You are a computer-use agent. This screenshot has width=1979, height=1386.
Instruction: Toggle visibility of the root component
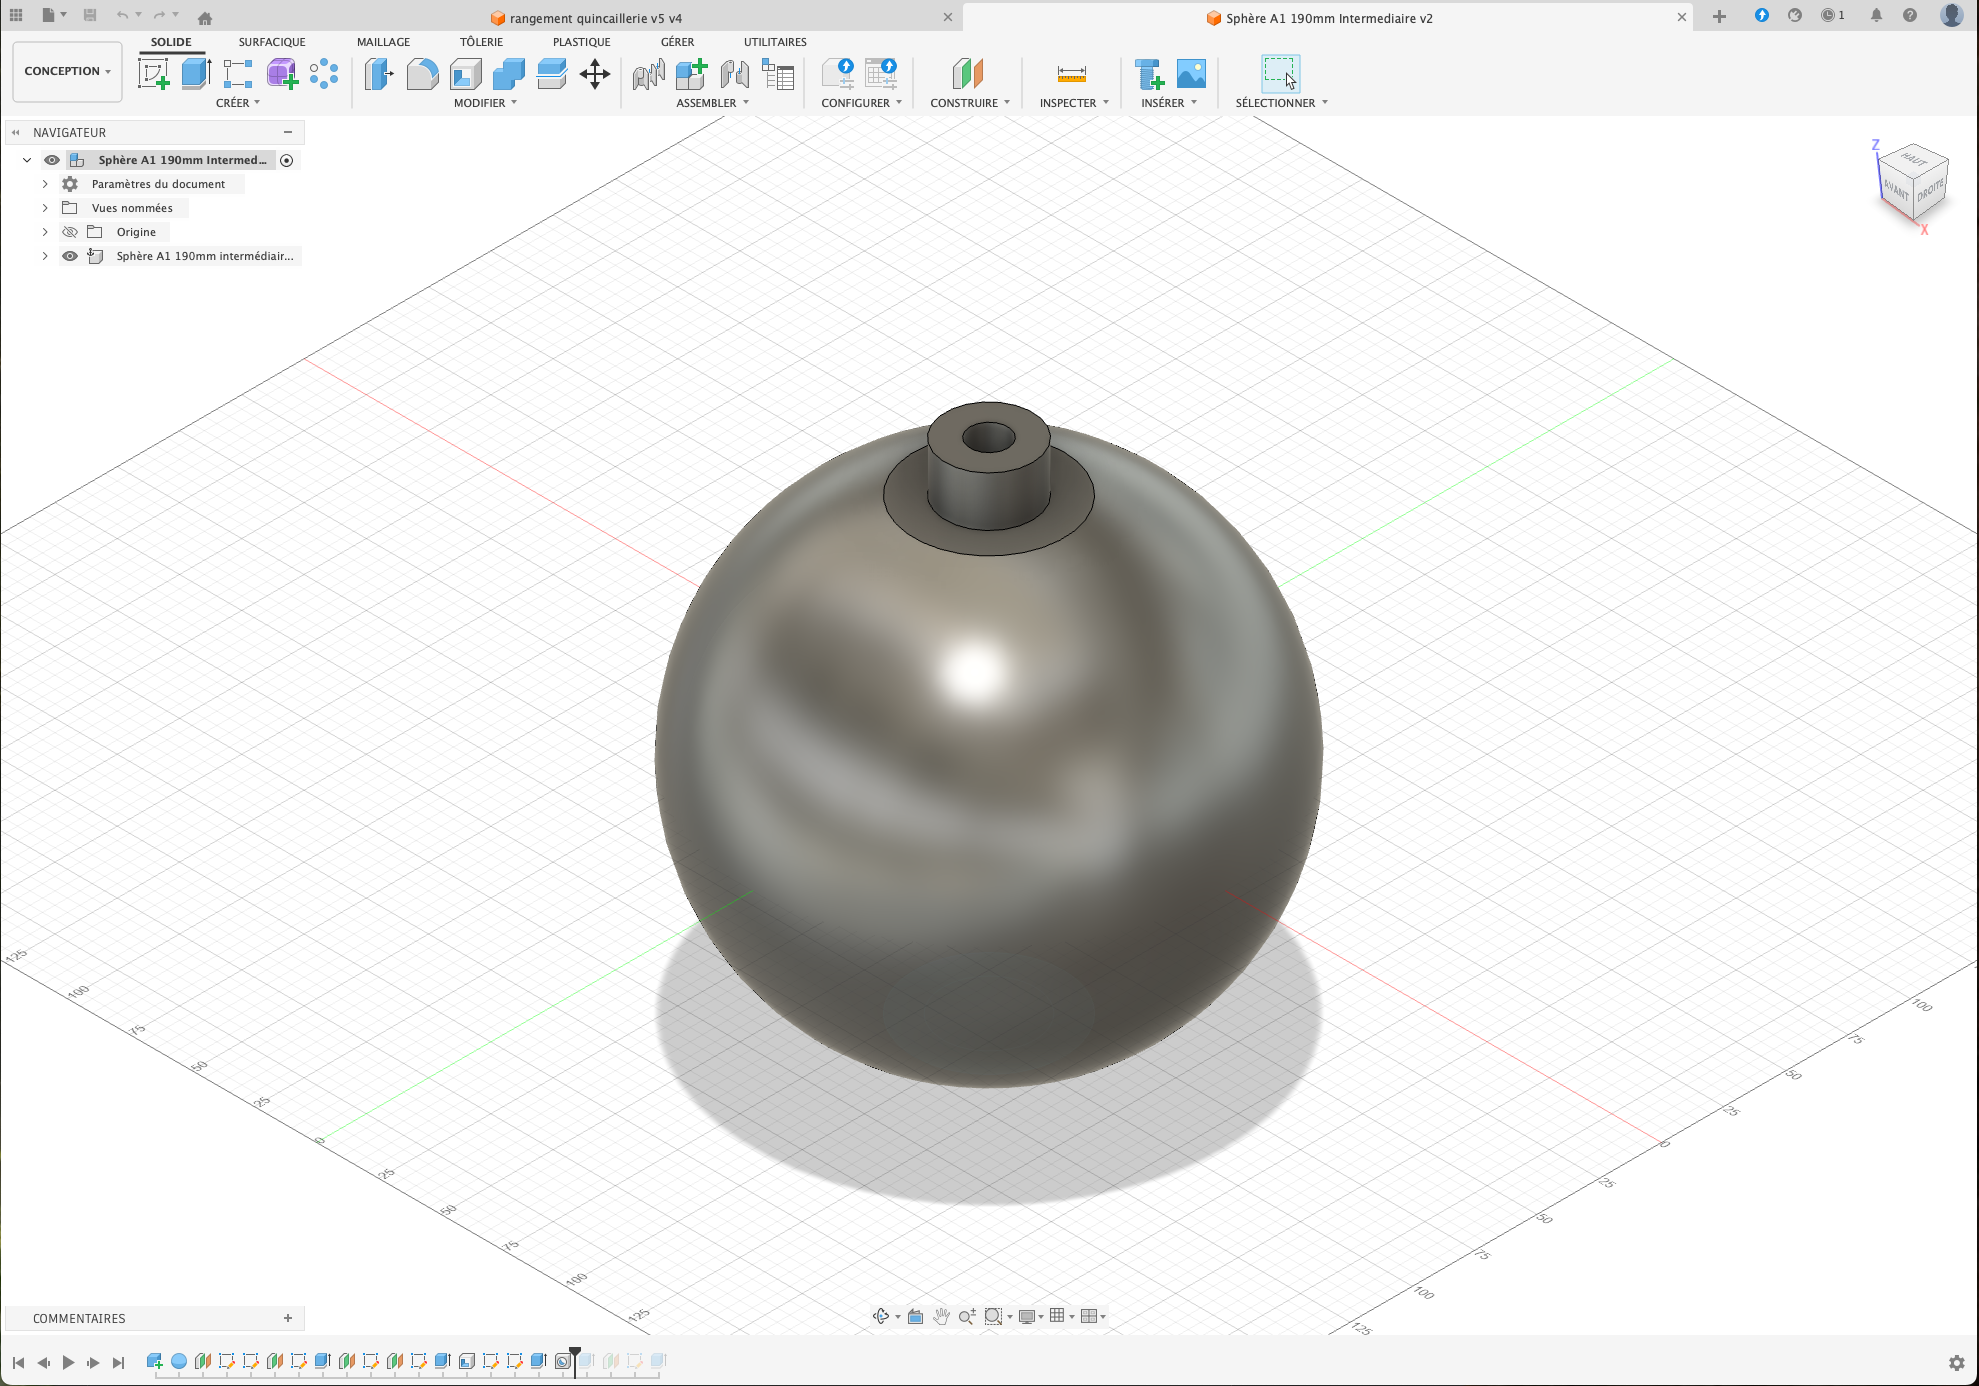tap(52, 159)
